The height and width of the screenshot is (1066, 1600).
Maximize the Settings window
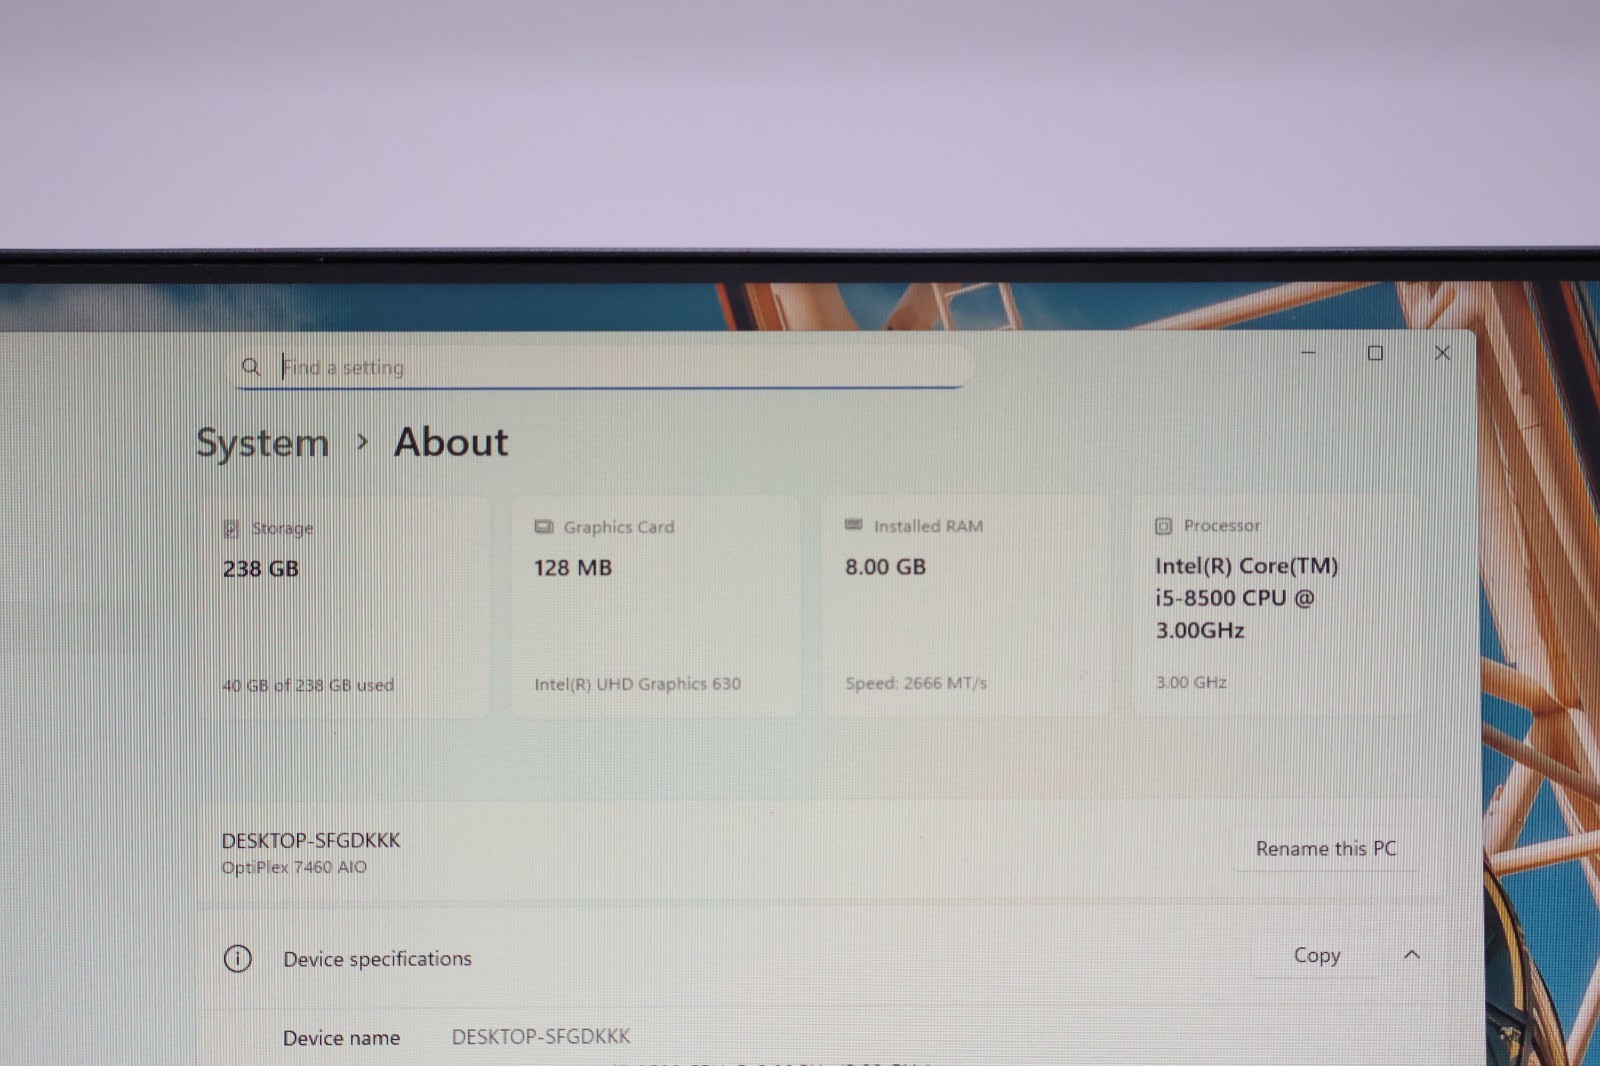click(1375, 353)
